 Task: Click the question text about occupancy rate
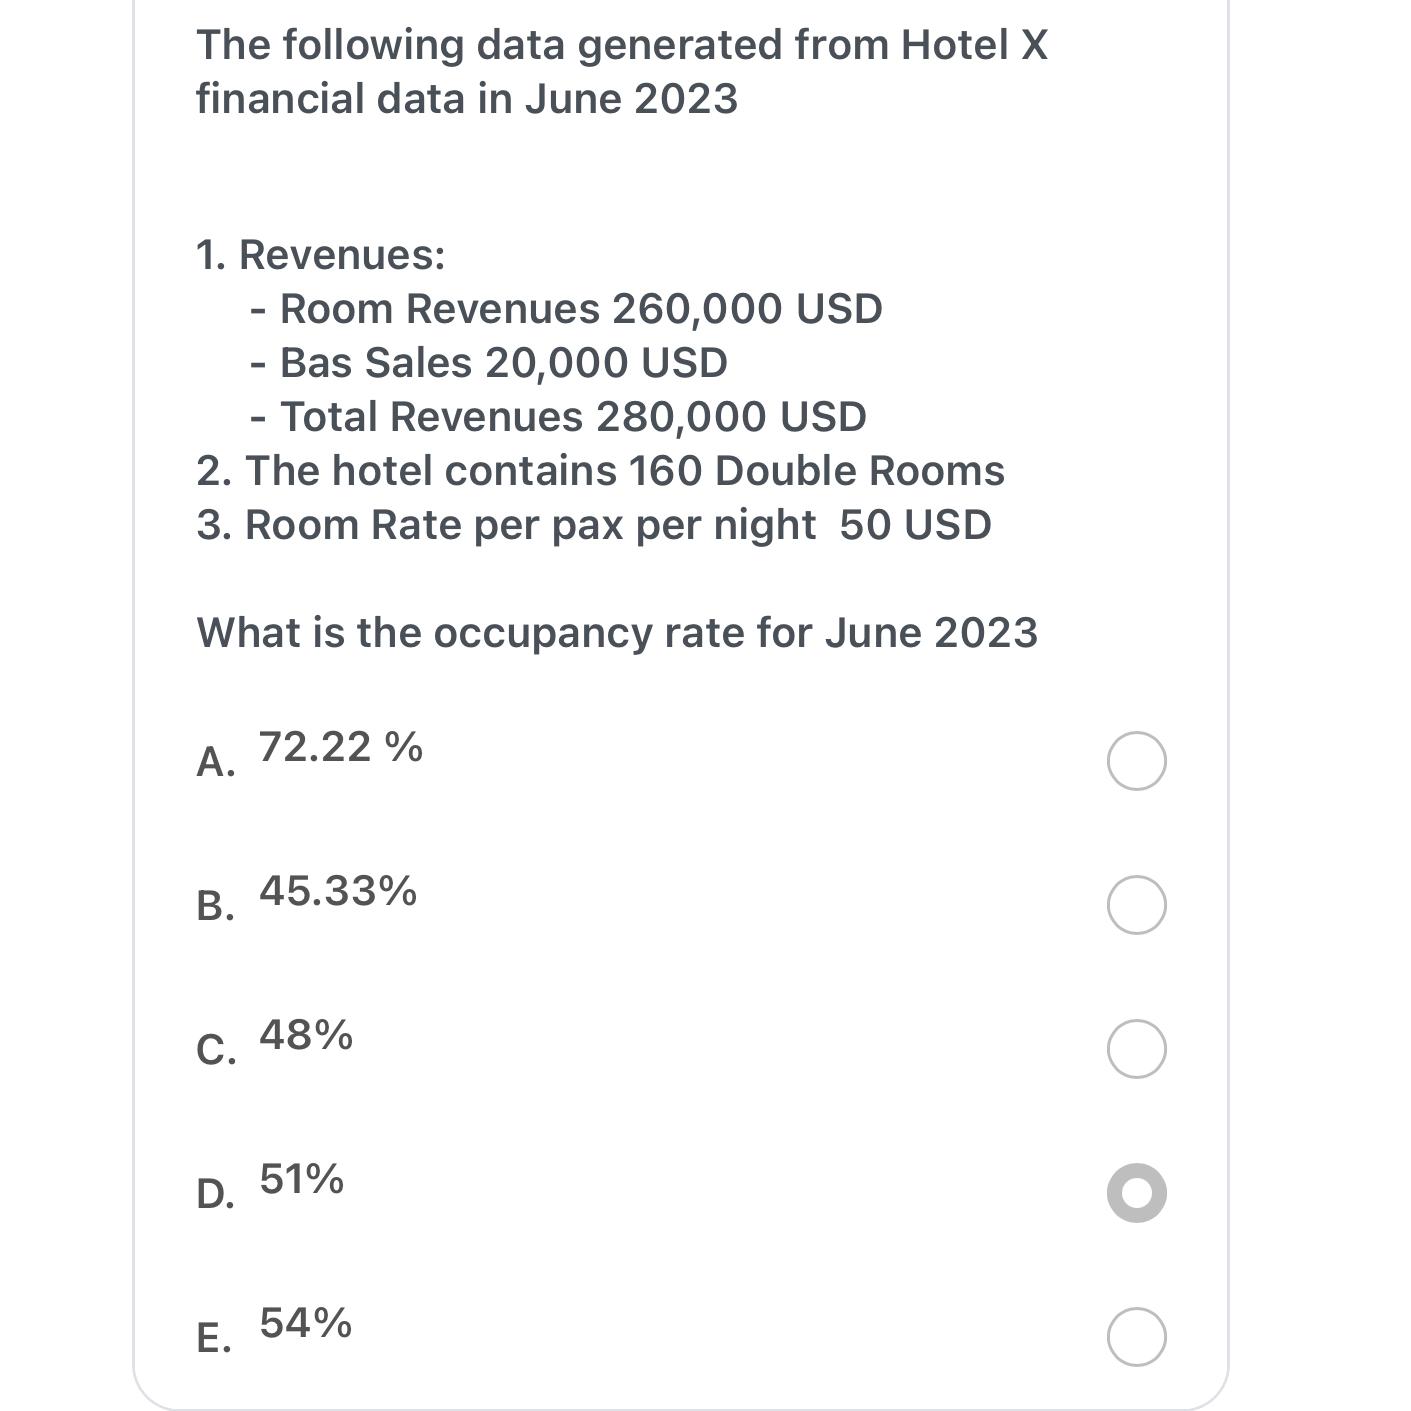617,631
